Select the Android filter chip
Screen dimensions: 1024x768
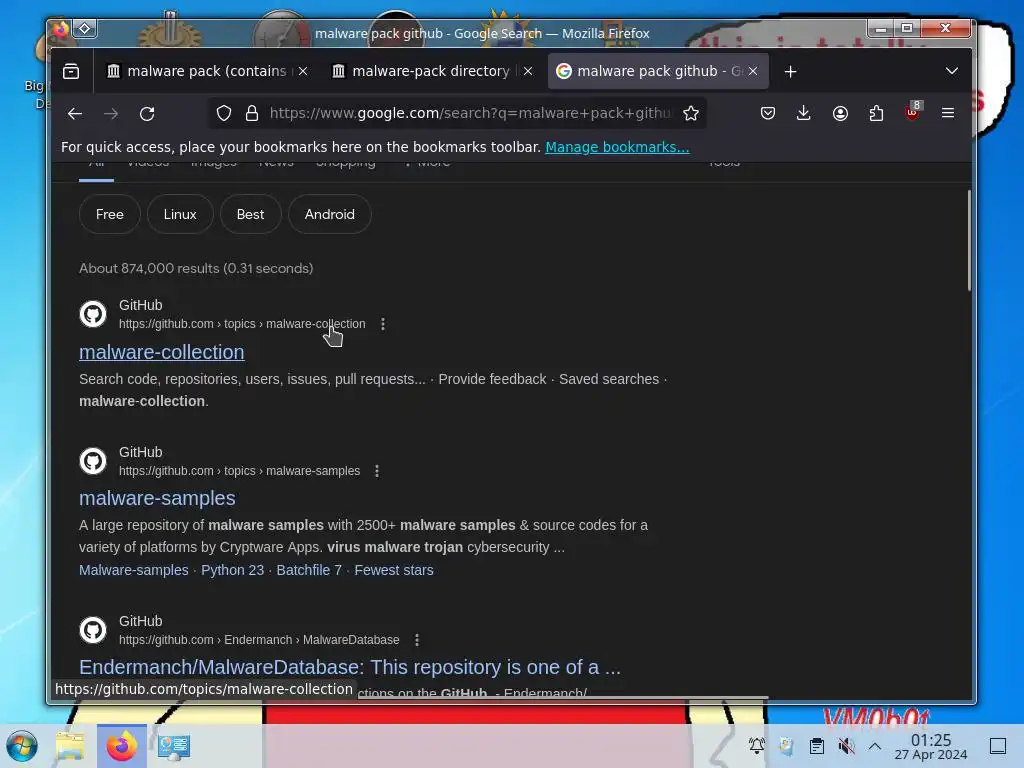tap(330, 214)
